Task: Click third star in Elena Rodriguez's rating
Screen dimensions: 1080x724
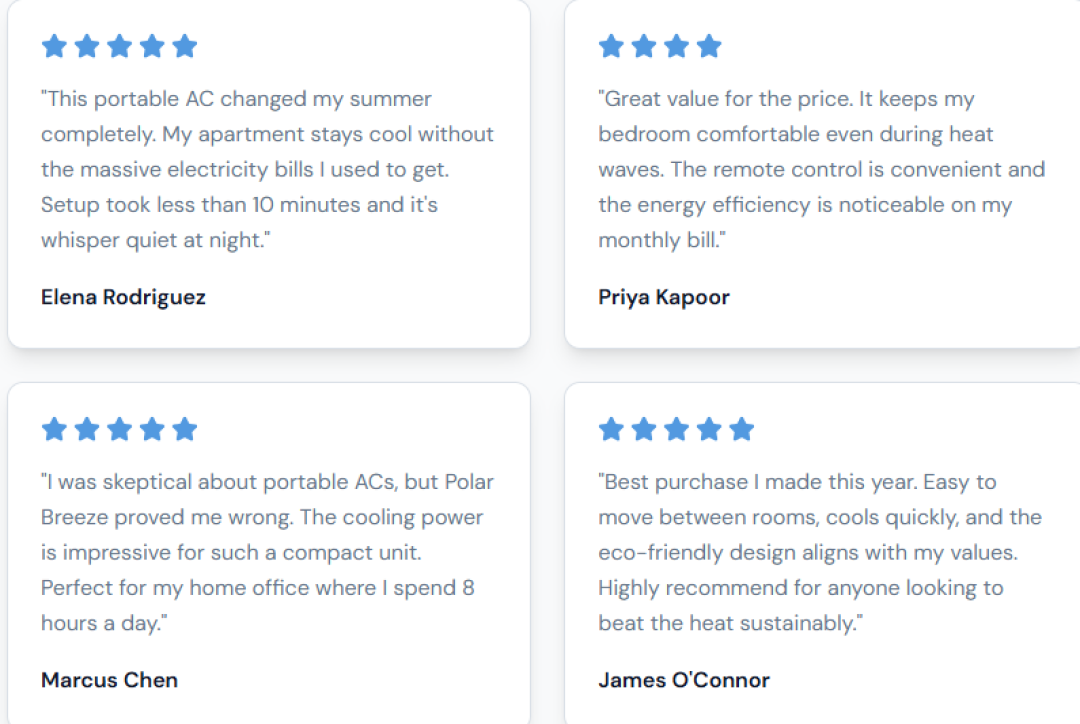Action: pyautogui.click(x=119, y=46)
